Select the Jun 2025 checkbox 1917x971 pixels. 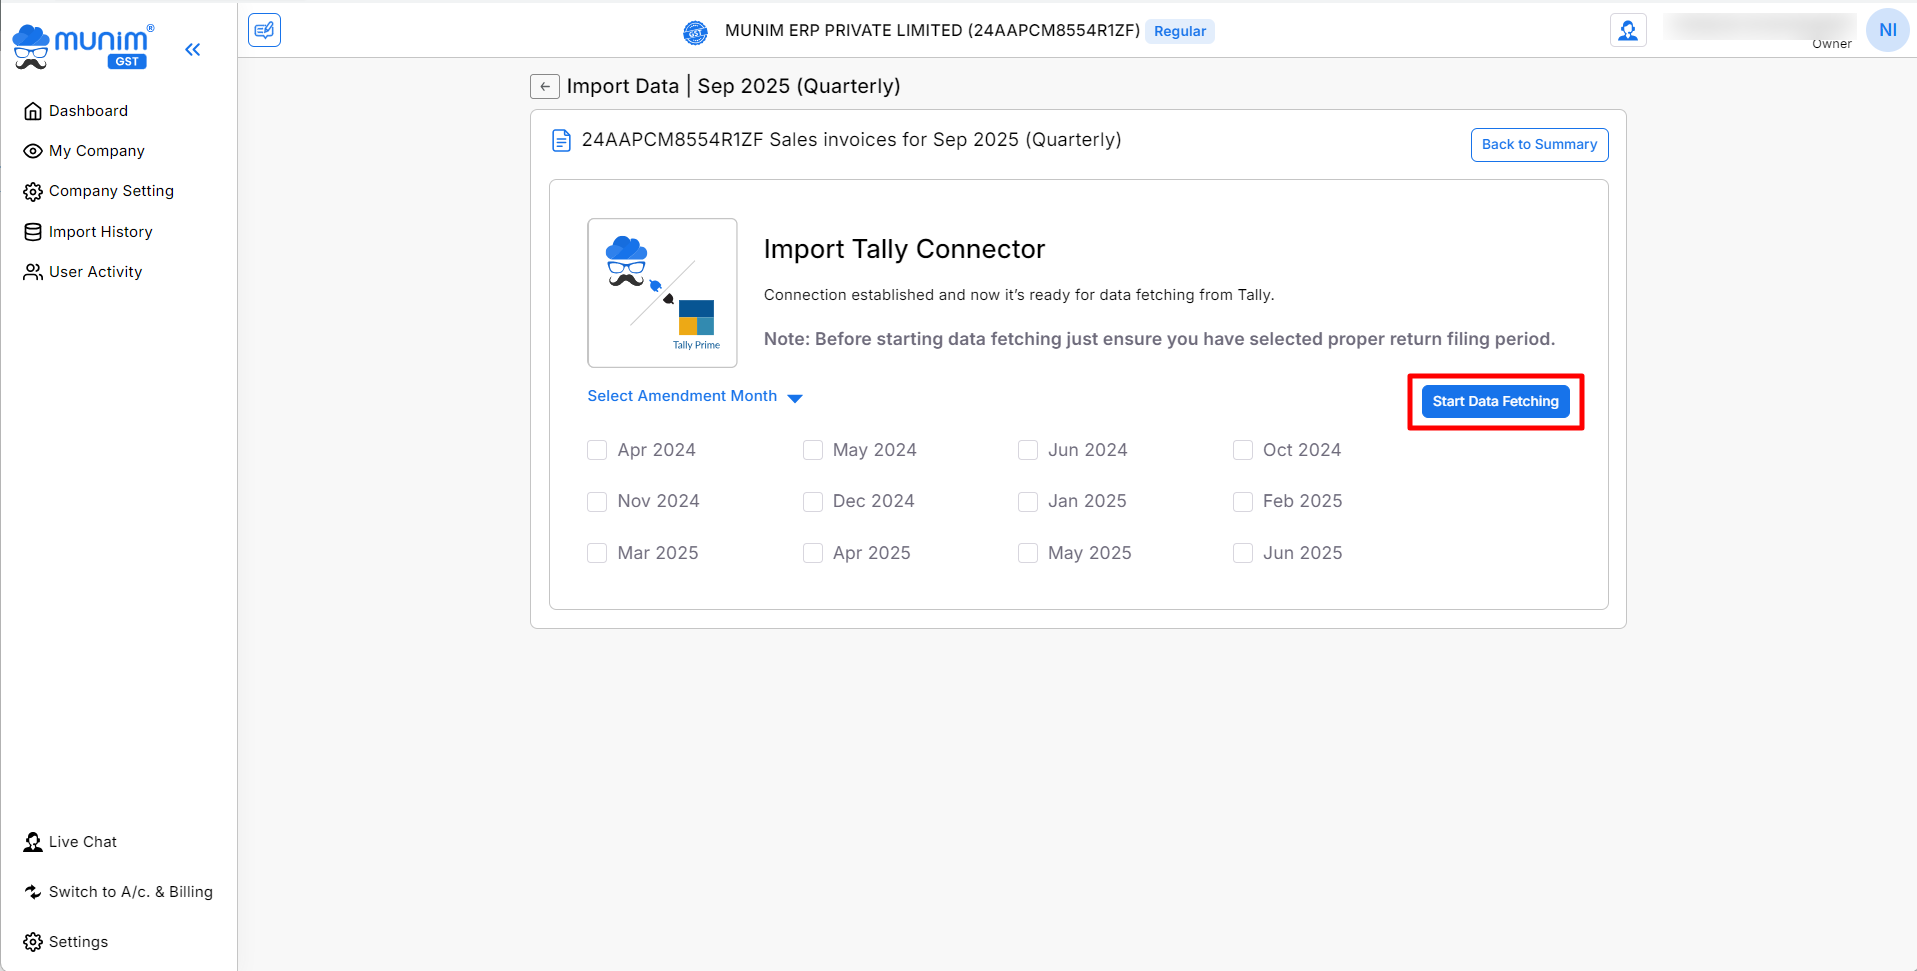[x=1243, y=553]
